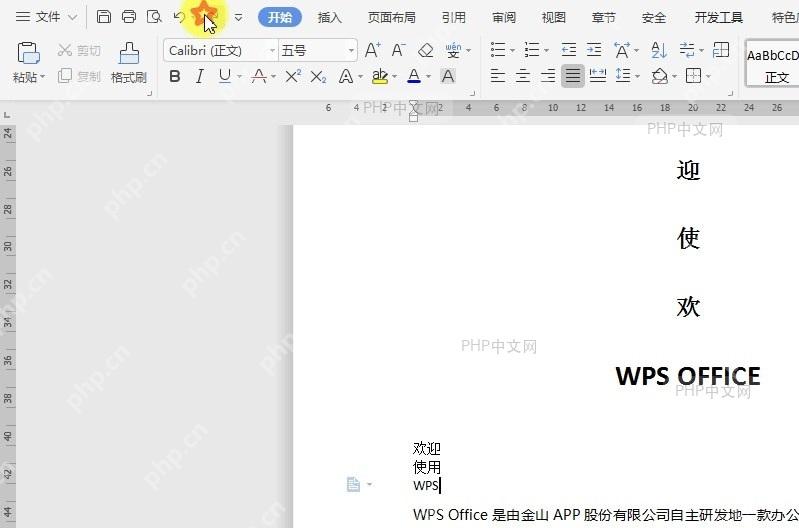Viewport: 799px width, 528px height.
Task: Click the bullet list icon
Action: tap(498, 50)
